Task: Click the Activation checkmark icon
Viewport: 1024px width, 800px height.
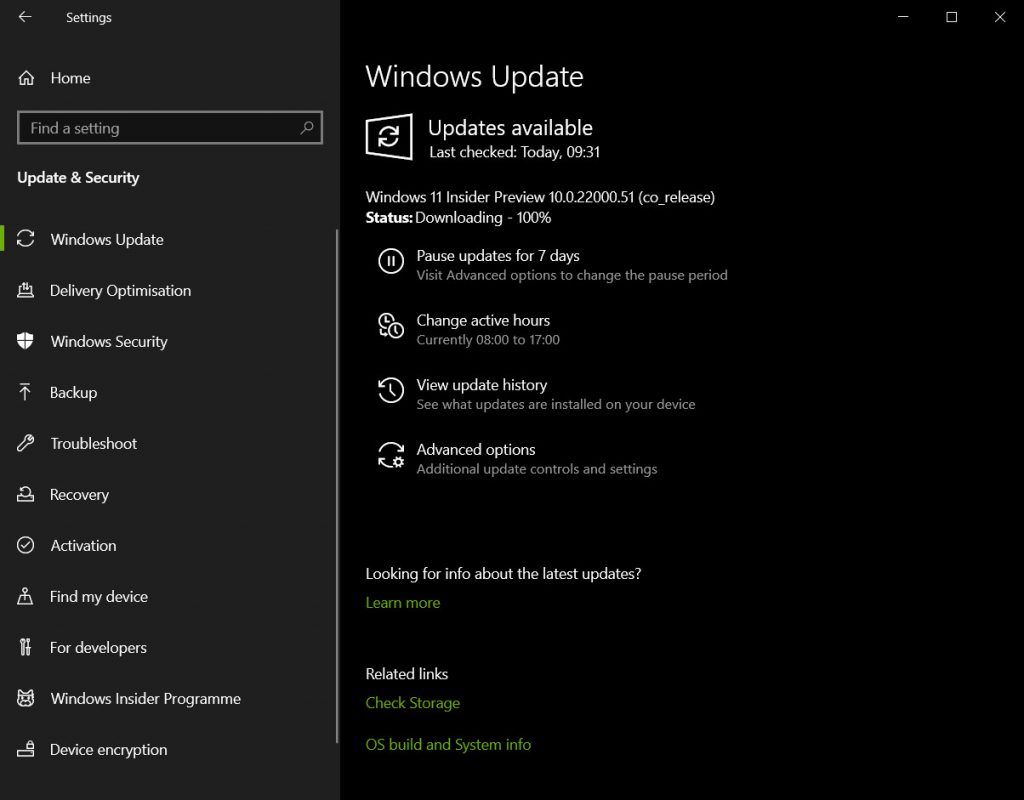Action: 25,545
